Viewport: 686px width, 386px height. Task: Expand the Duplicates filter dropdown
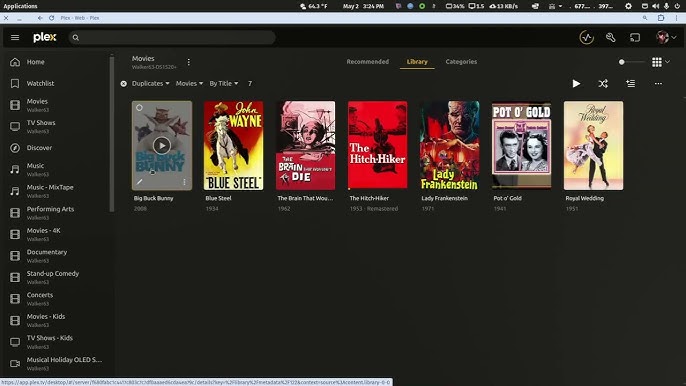coord(150,84)
